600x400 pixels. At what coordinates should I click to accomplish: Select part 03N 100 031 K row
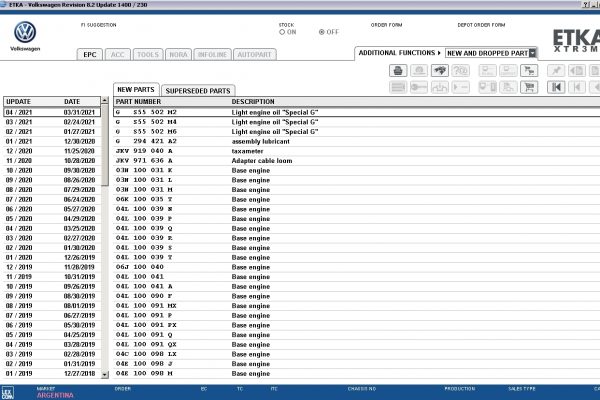[x=356, y=170]
